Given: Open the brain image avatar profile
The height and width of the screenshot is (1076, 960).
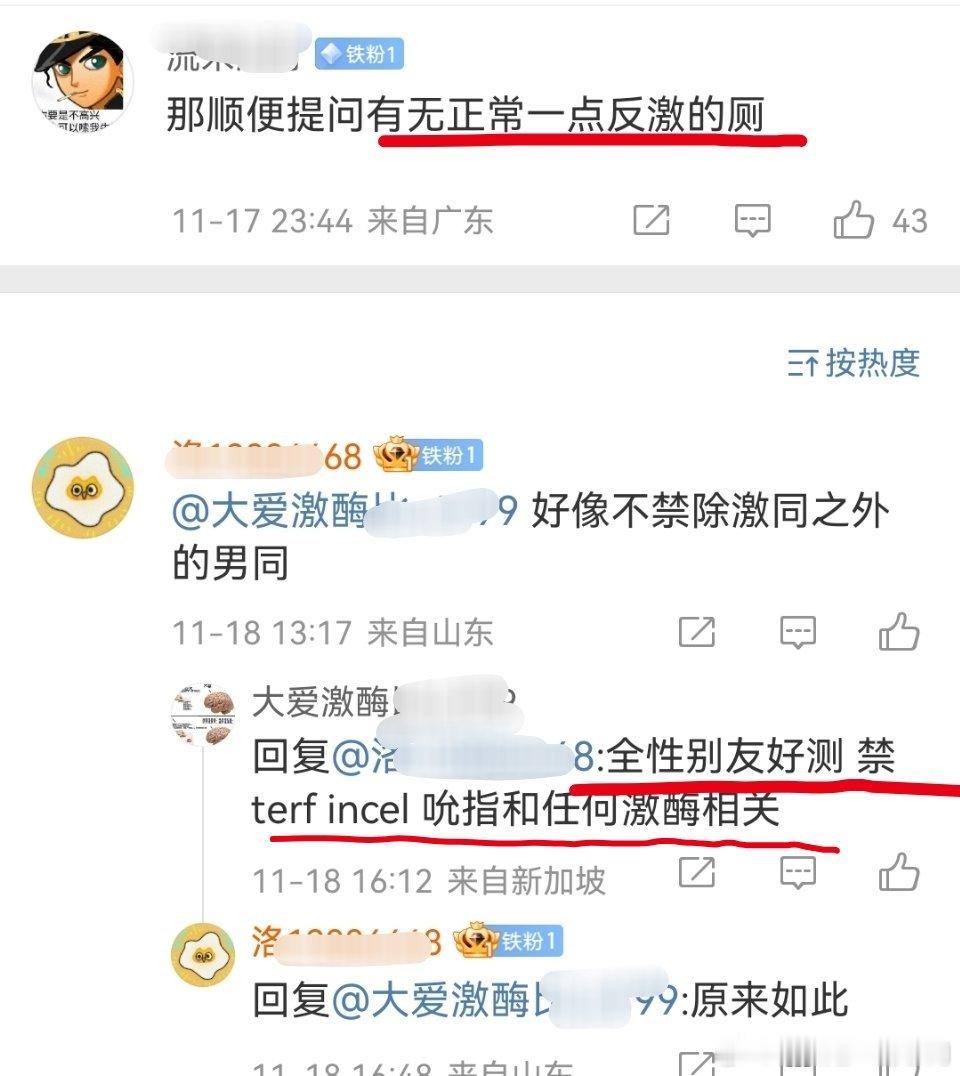Looking at the screenshot, I should tap(203, 715).
